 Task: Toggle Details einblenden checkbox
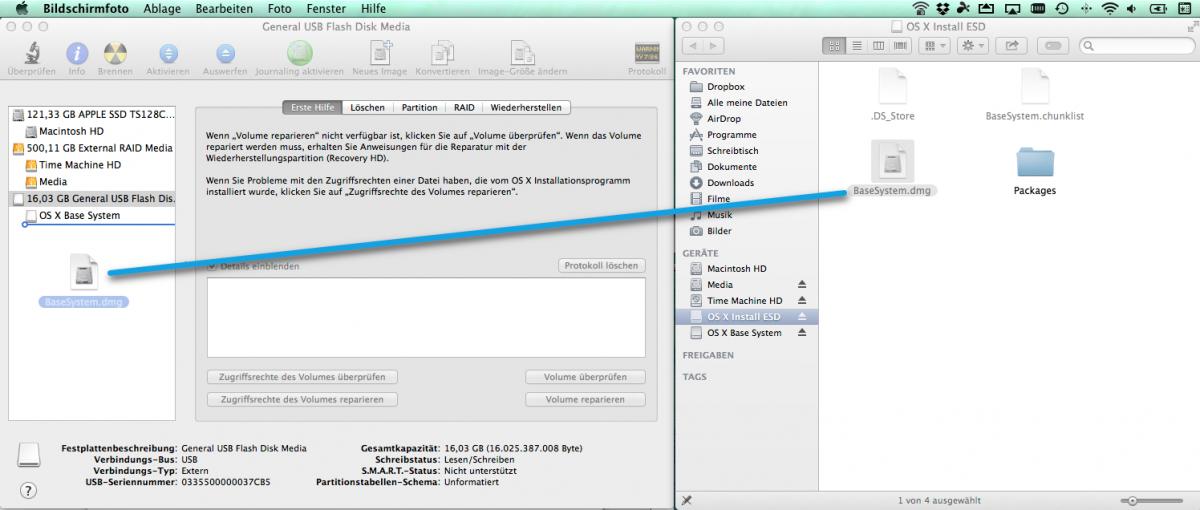[212, 266]
